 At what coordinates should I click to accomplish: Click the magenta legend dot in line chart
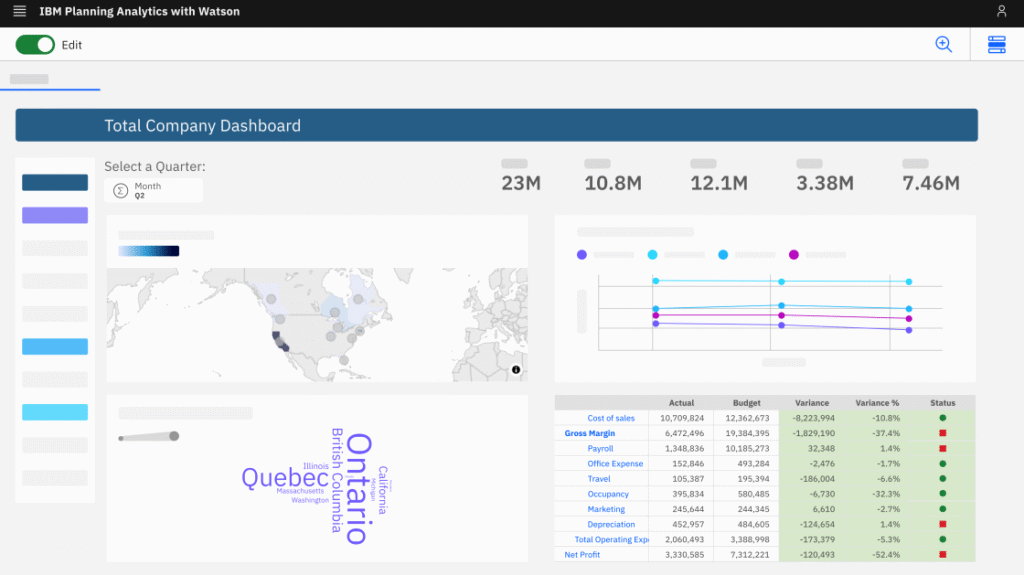coord(794,255)
